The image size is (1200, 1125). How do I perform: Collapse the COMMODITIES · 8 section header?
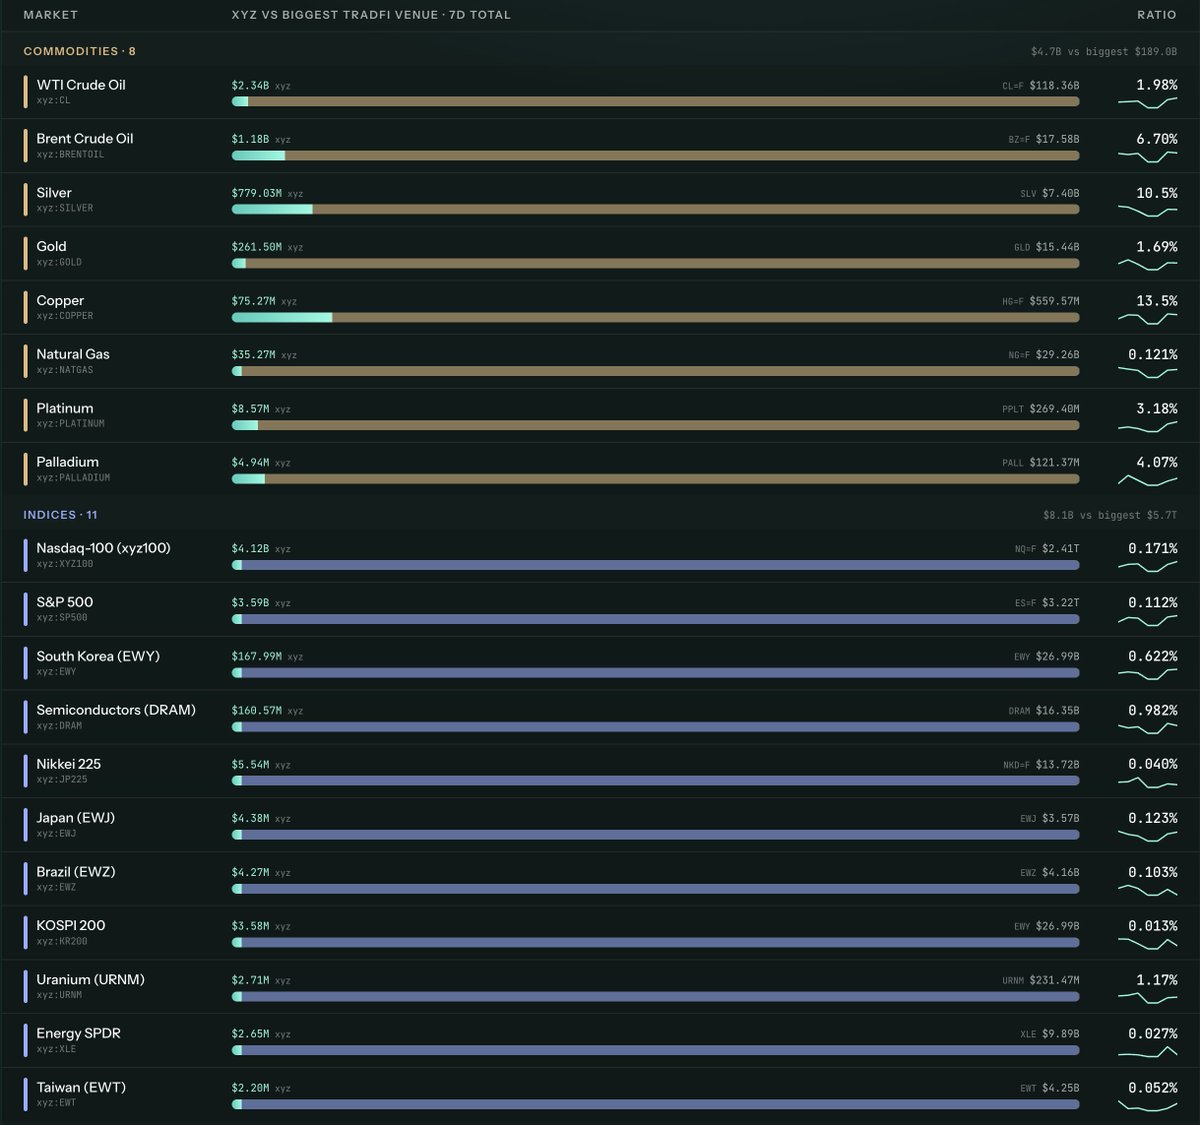tap(80, 51)
